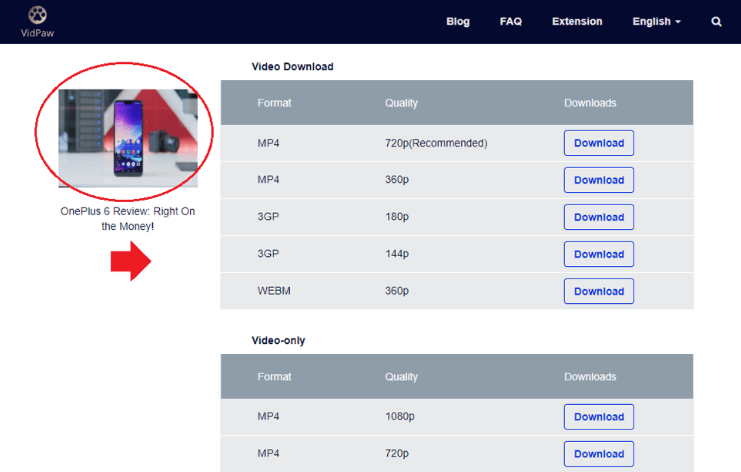Click the 144p quality cell
Screen dimensions: 741x472
coord(397,254)
